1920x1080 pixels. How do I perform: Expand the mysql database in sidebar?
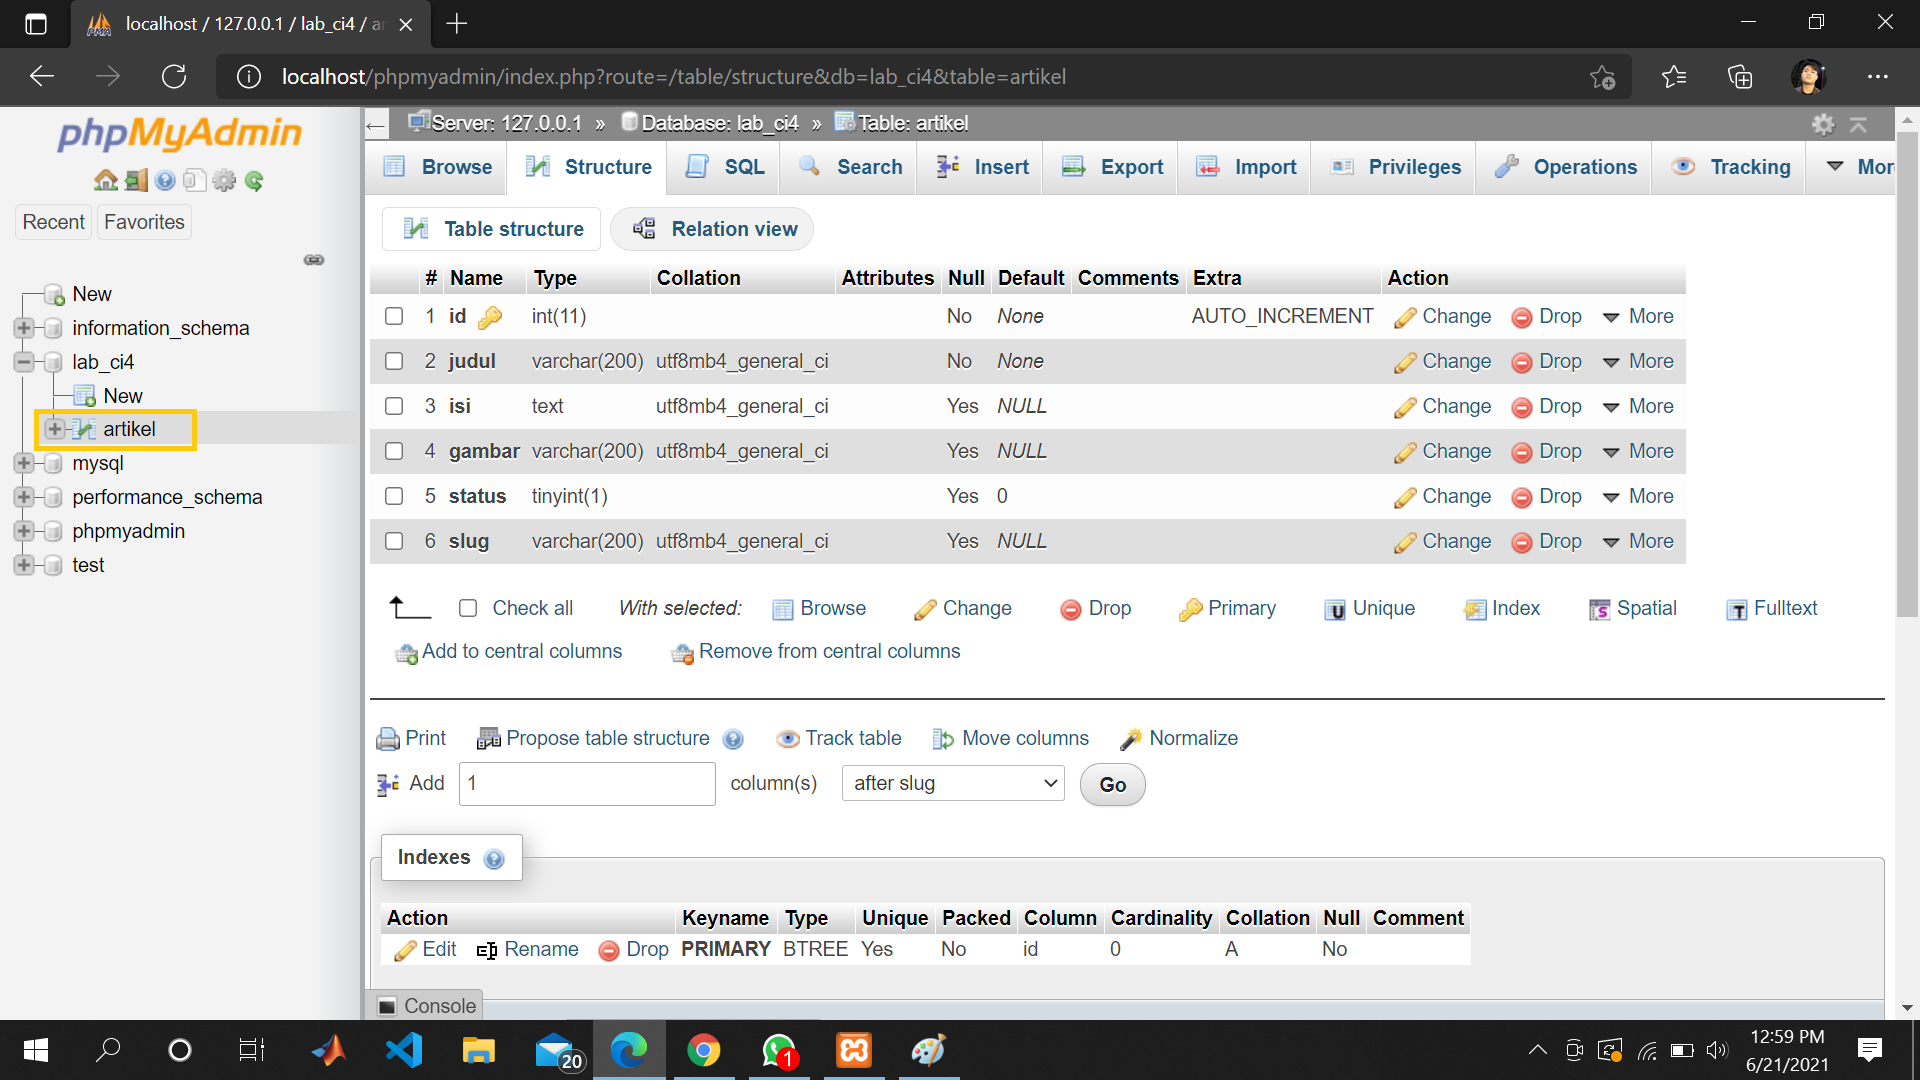(x=24, y=463)
